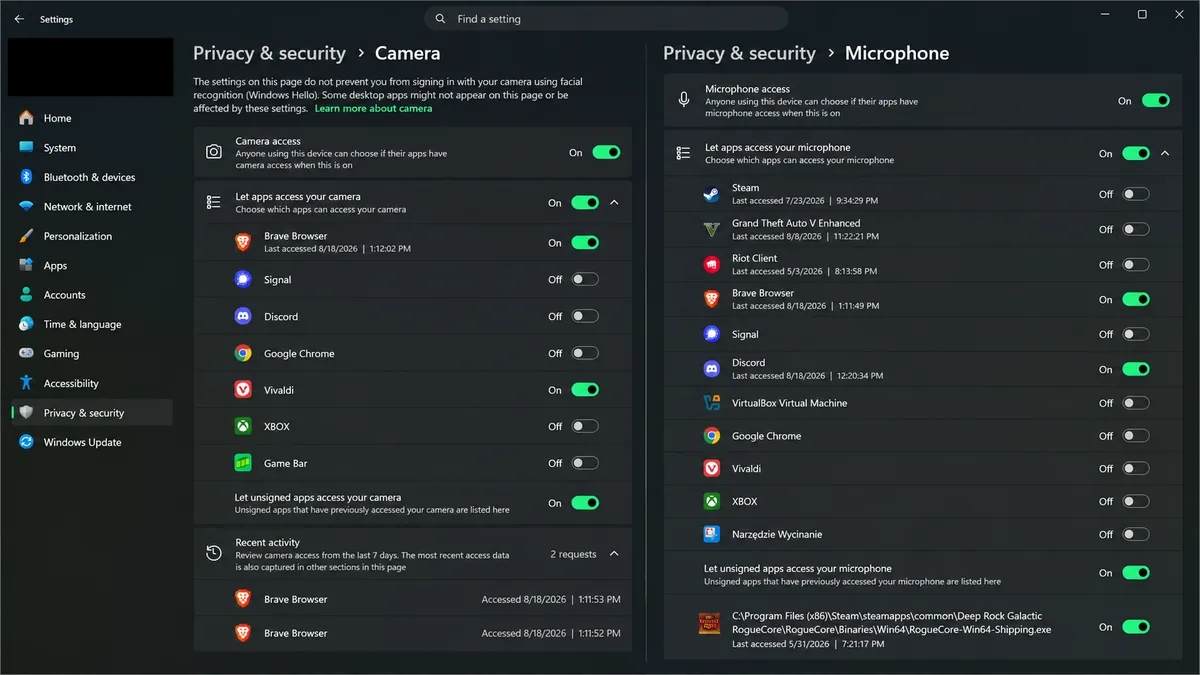Click Privacy & security breadcrumb above Microphone

coord(739,53)
